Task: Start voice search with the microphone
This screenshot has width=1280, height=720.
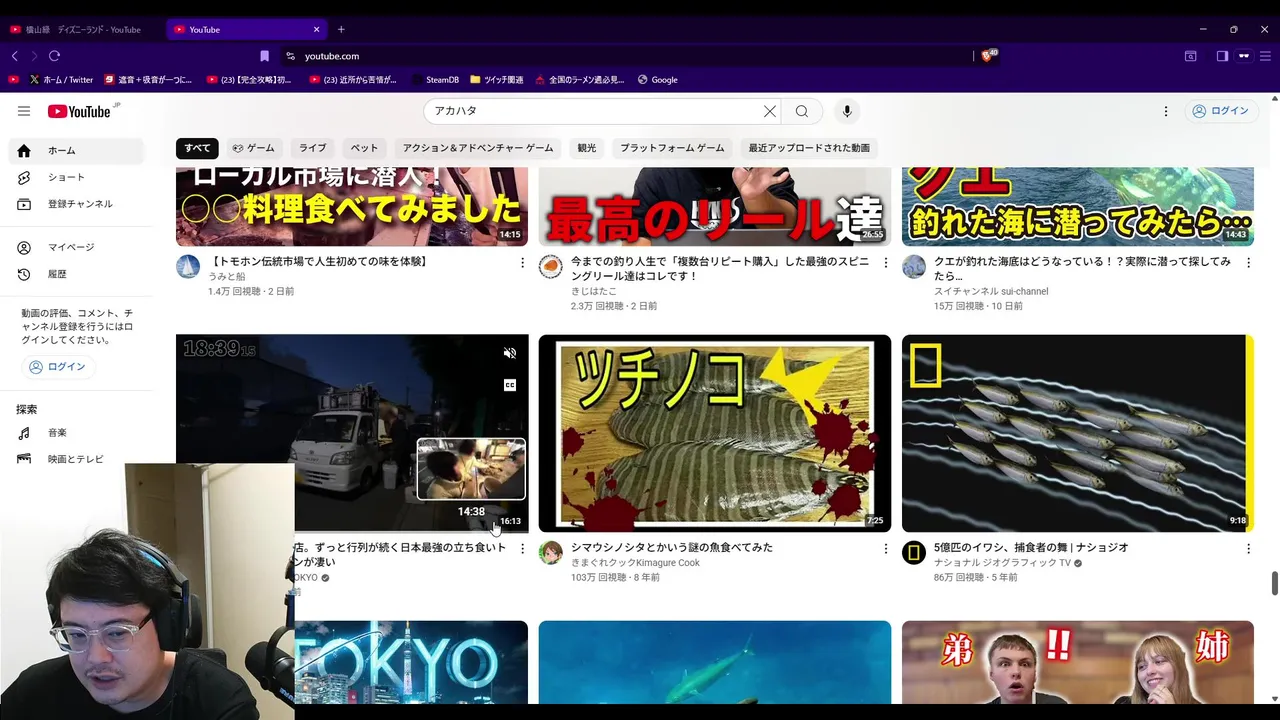Action: [x=847, y=111]
